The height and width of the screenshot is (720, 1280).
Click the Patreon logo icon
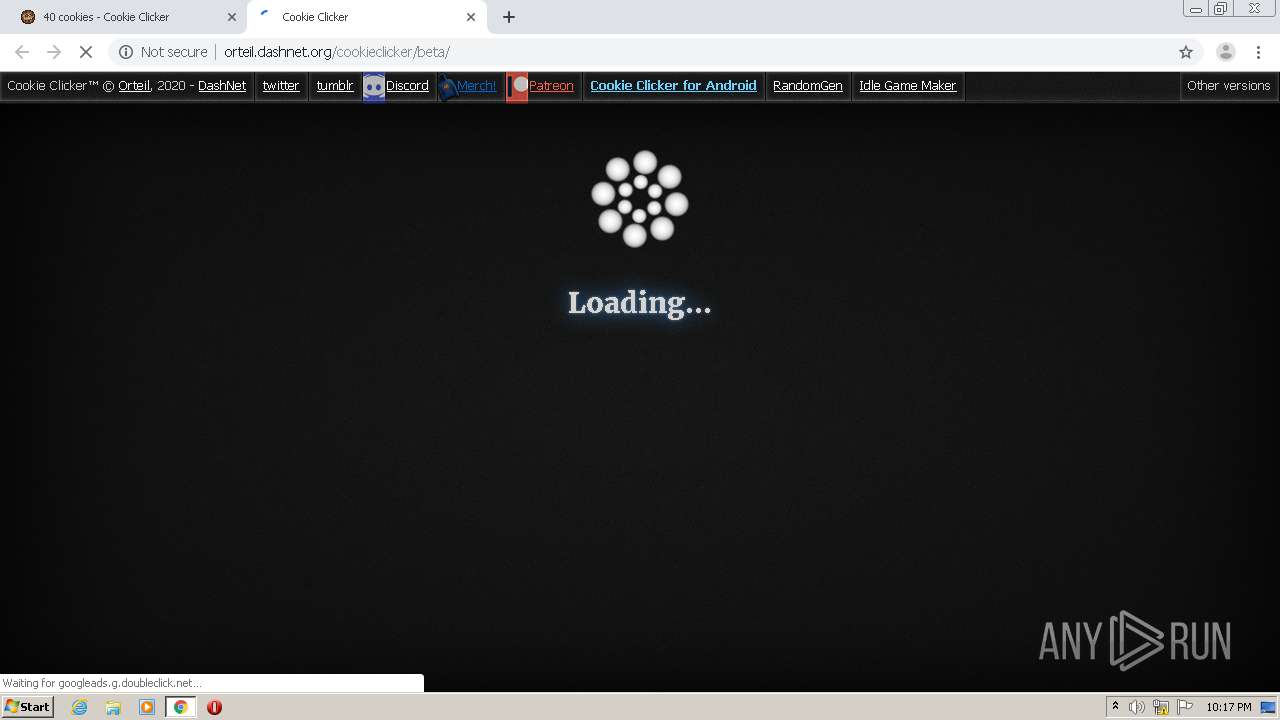pos(517,87)
